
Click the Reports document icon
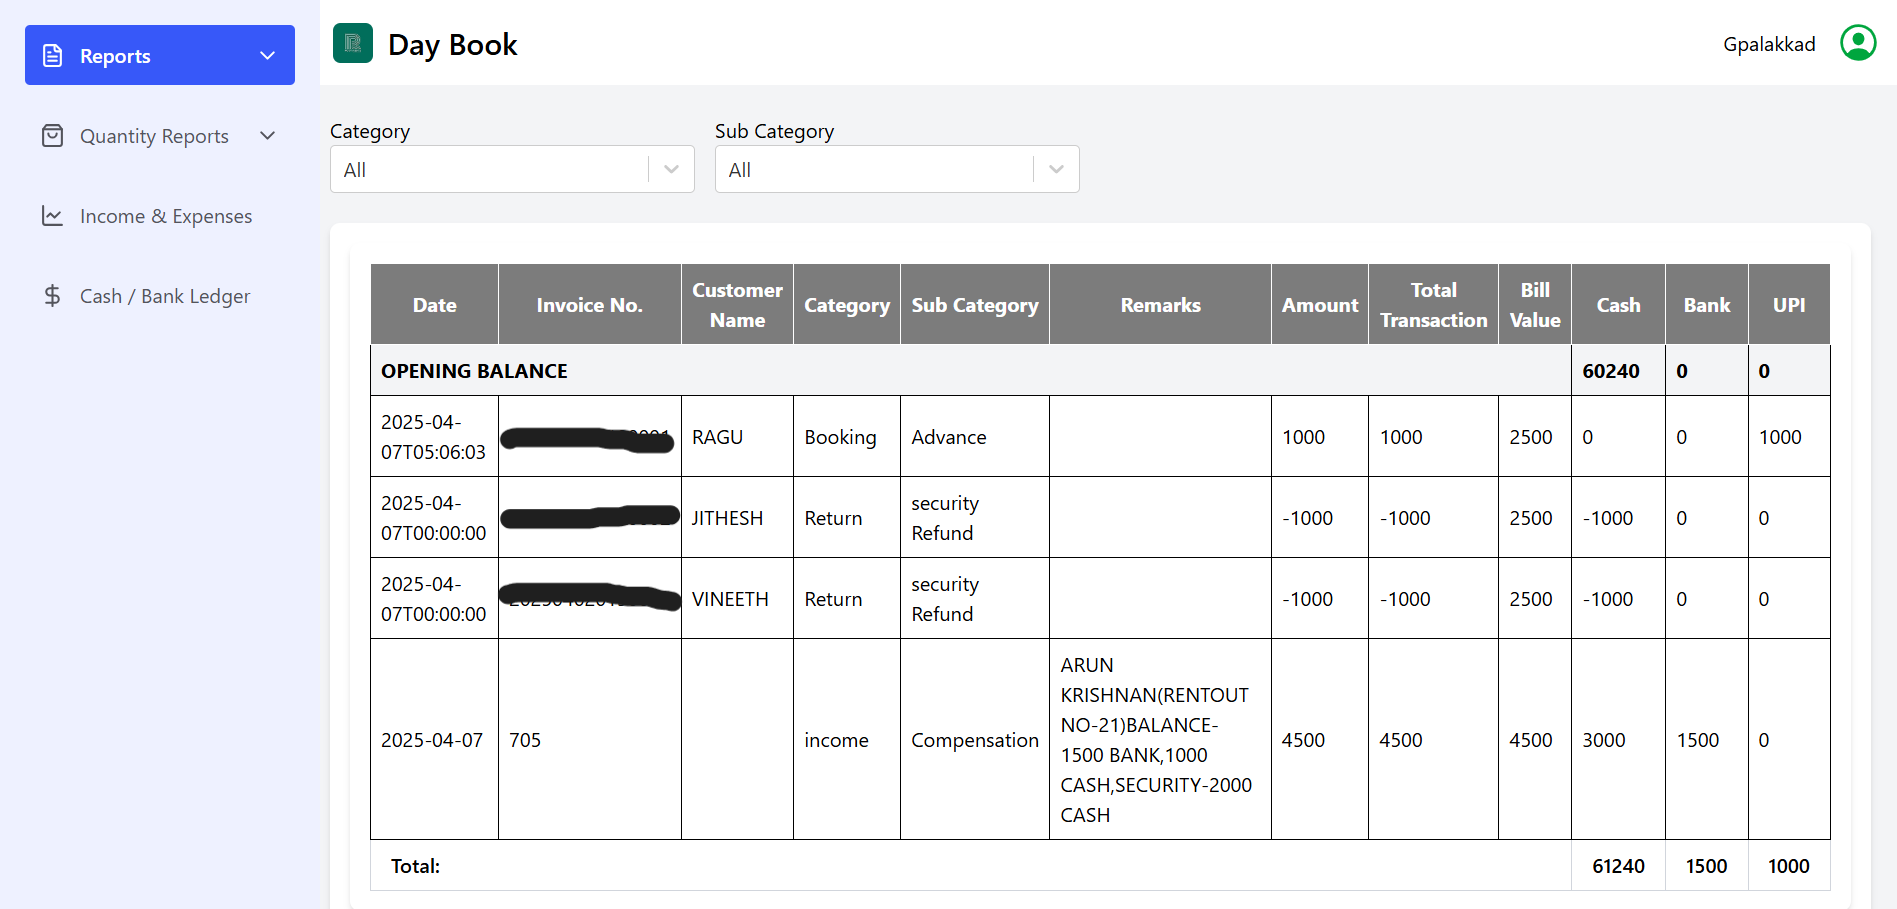[x=53, y=56]
